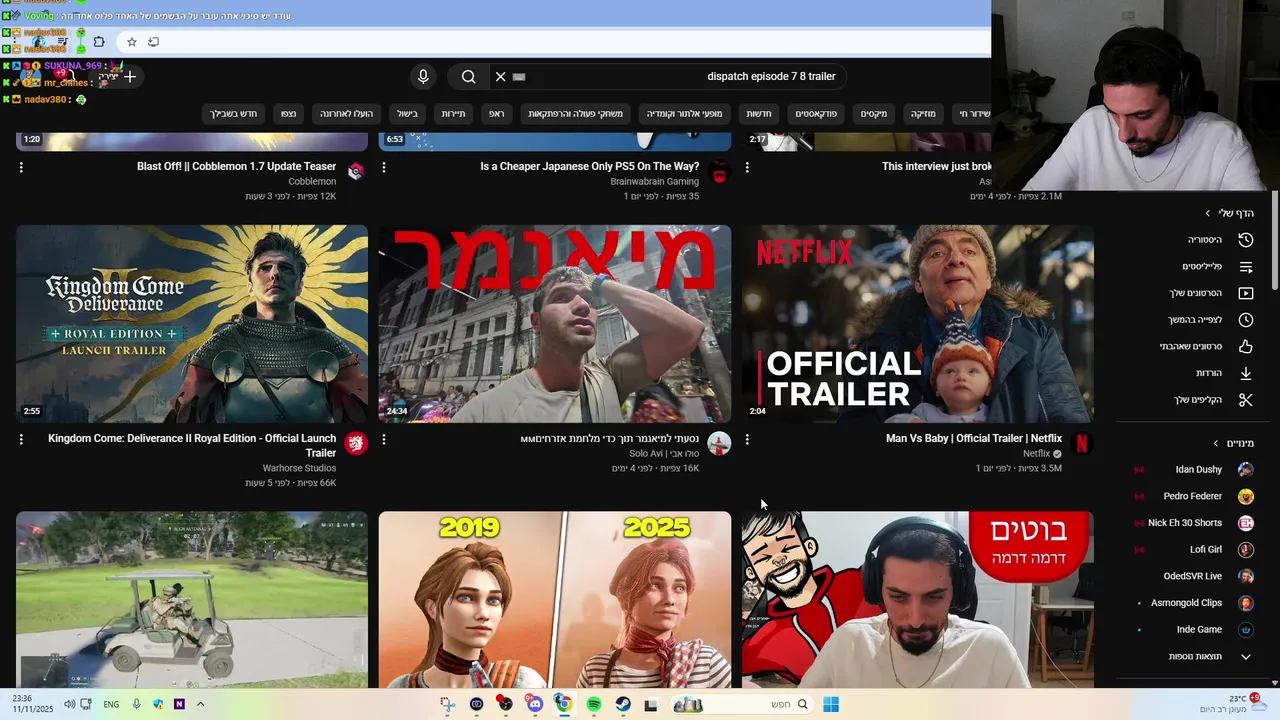Select the 'מיקסים' filter chip

(x=874, y=114)
